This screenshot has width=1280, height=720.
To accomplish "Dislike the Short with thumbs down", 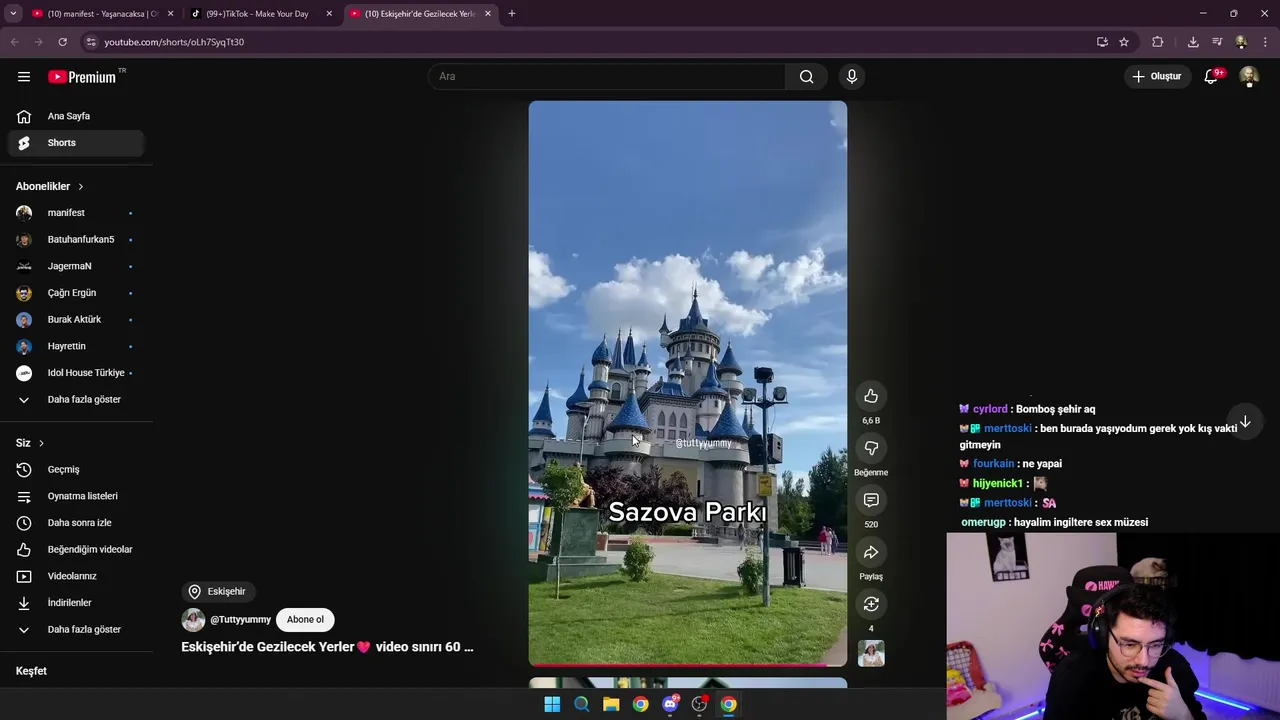I will [871, 448].
